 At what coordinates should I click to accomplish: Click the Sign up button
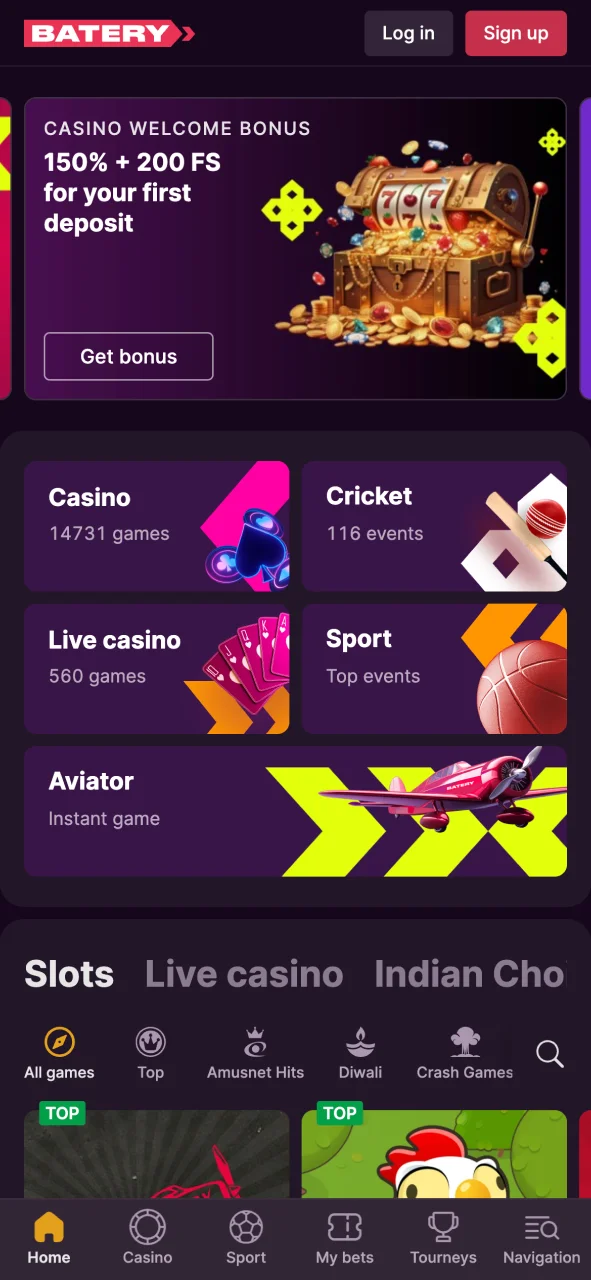516,33
